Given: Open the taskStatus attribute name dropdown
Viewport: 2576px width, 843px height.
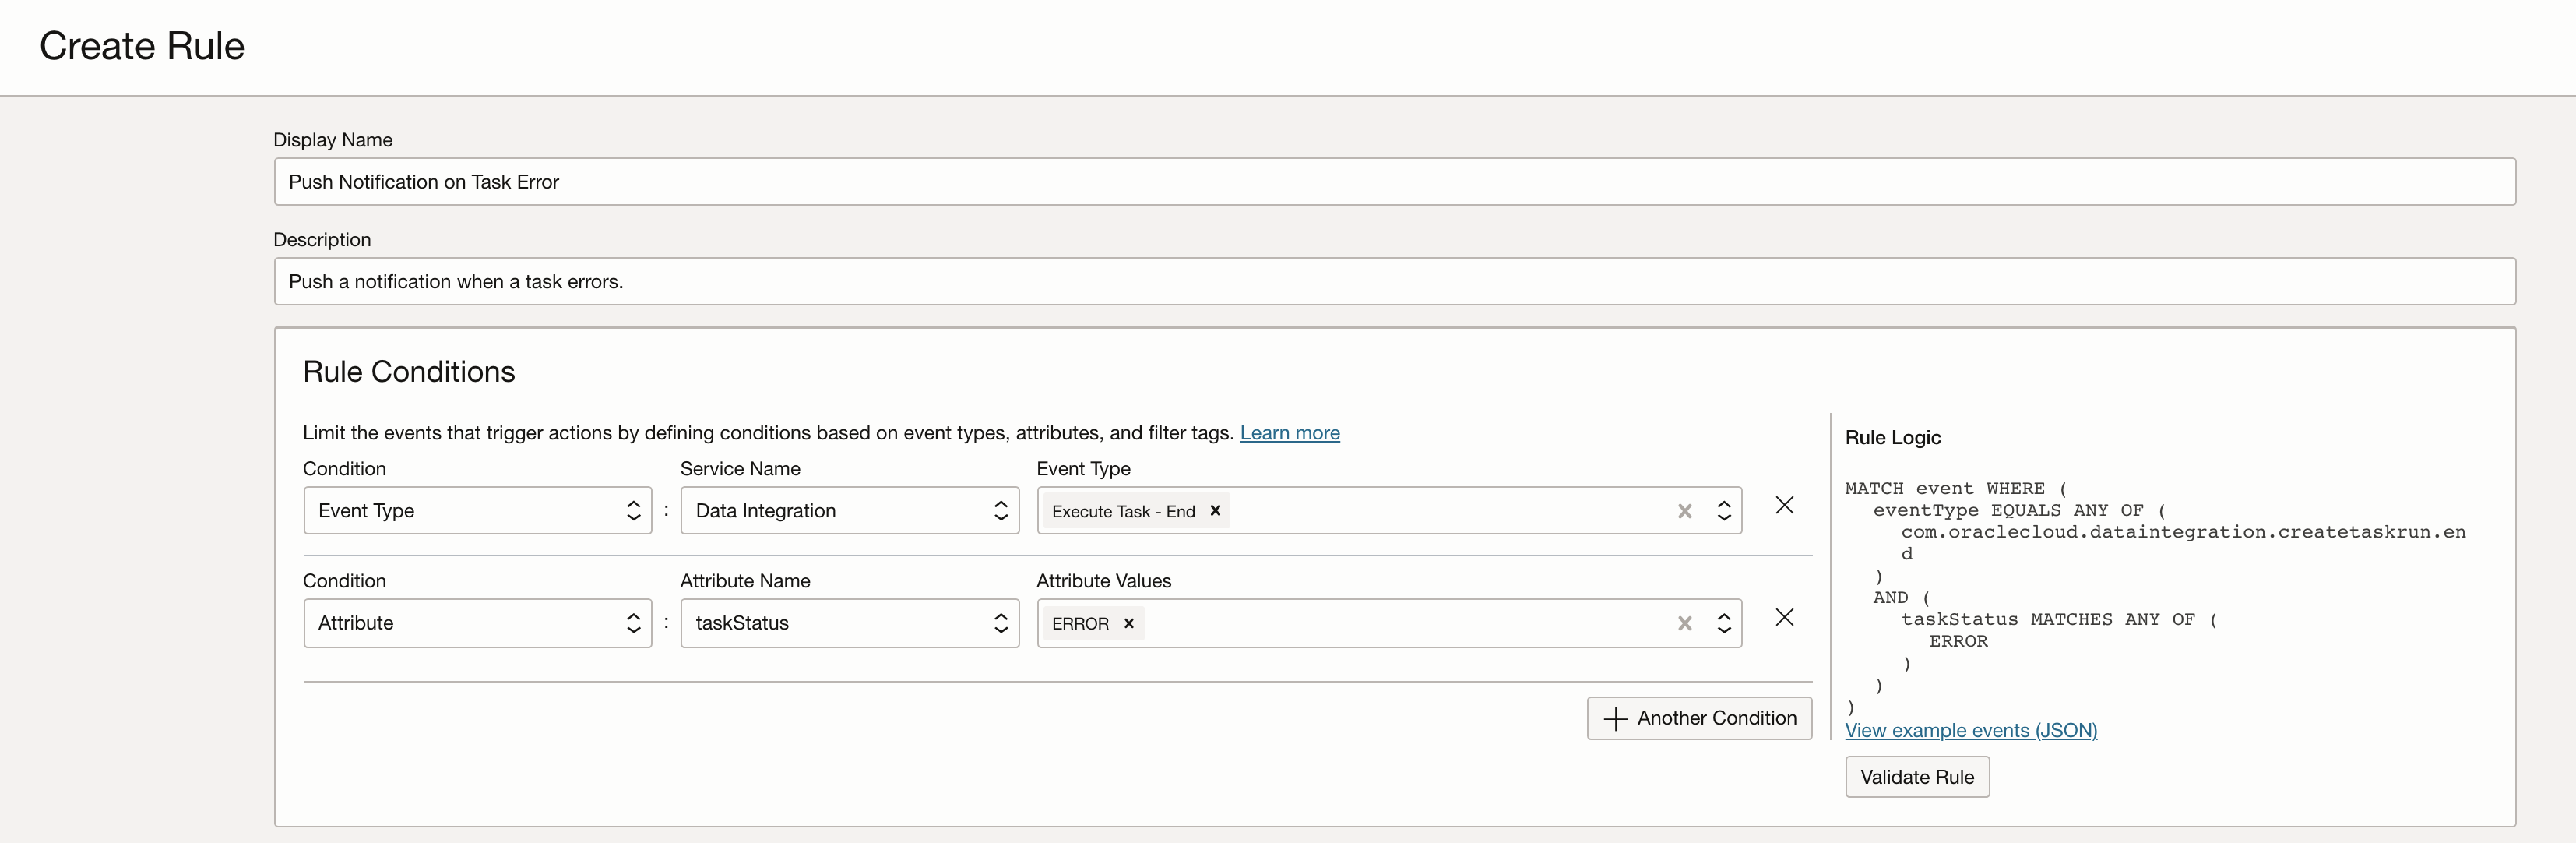Looking at the screenshot, I should click(x=849, y=623).
